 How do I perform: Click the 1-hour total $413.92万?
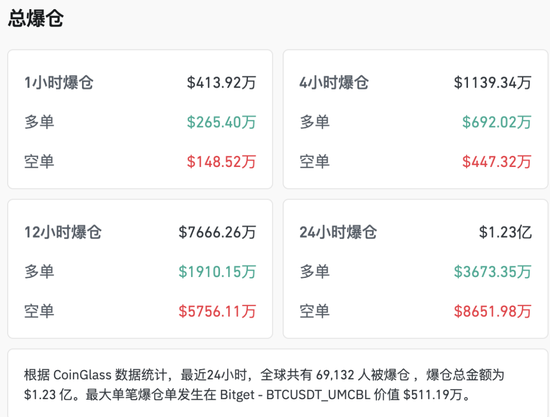click(x=221, y=83)
